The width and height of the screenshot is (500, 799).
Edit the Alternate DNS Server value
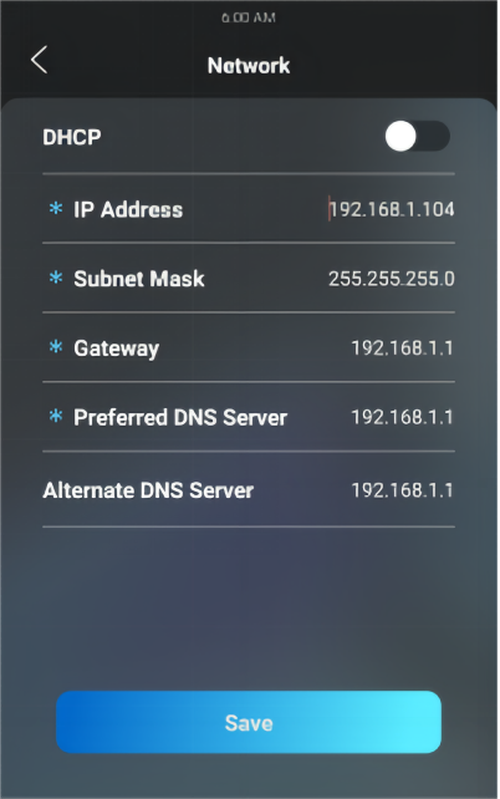point(402,490)
